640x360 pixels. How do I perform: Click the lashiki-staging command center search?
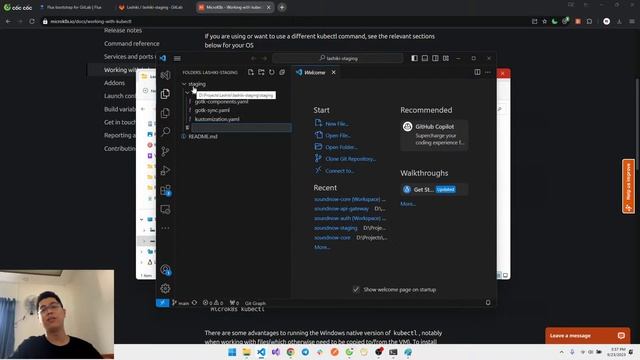tap(338, 58)
